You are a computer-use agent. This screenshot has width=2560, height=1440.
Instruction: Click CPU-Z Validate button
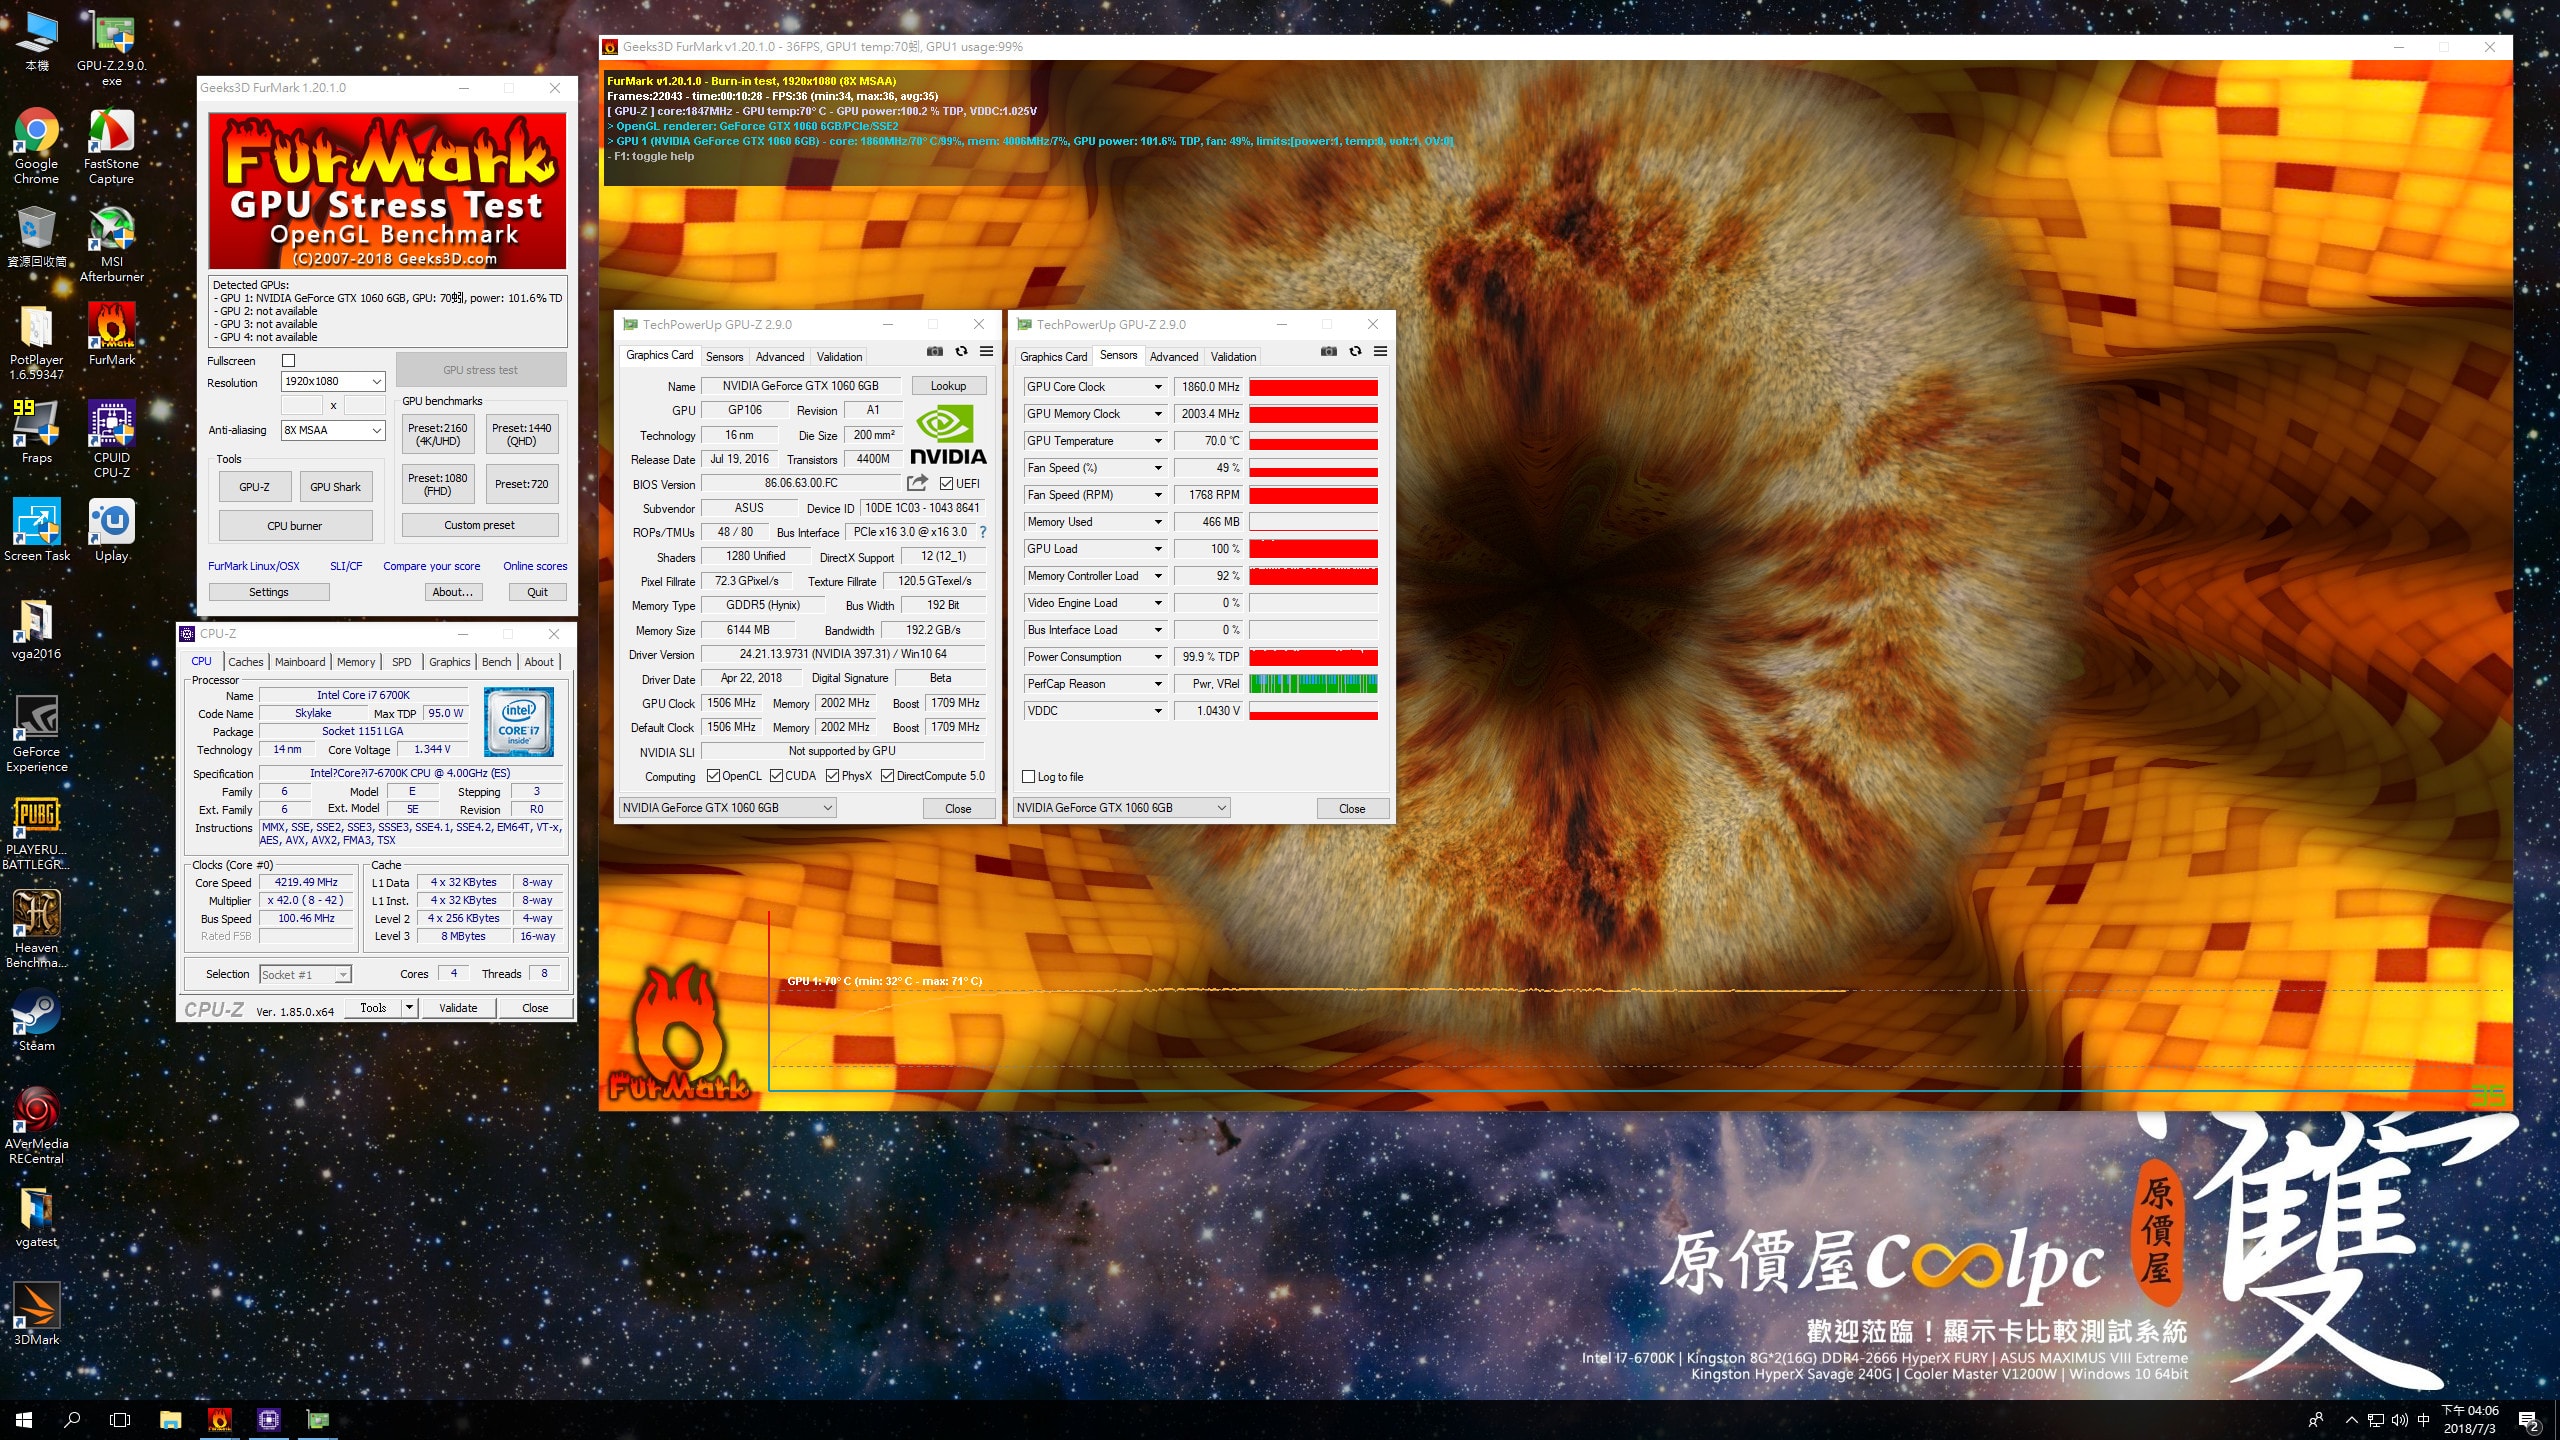pos(458,1008)
